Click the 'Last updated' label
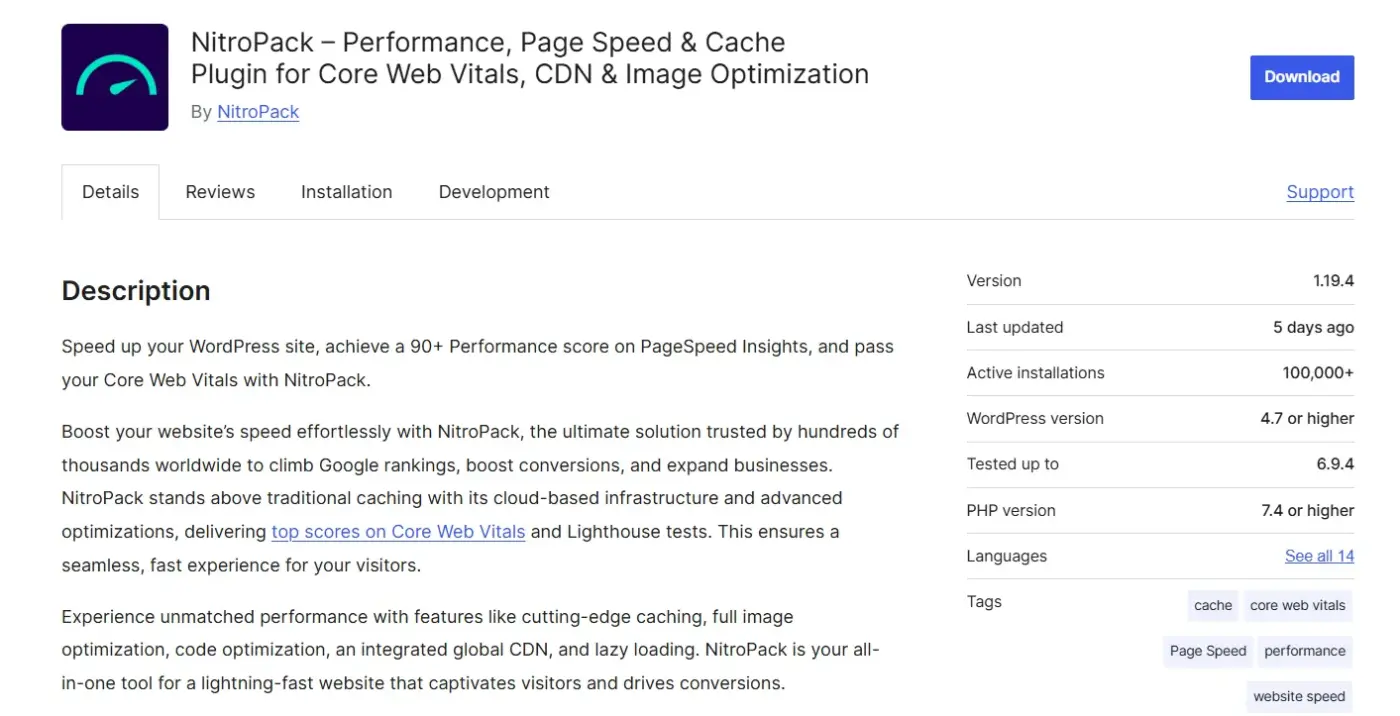The image size is (1400, 716). point(1015,327)
